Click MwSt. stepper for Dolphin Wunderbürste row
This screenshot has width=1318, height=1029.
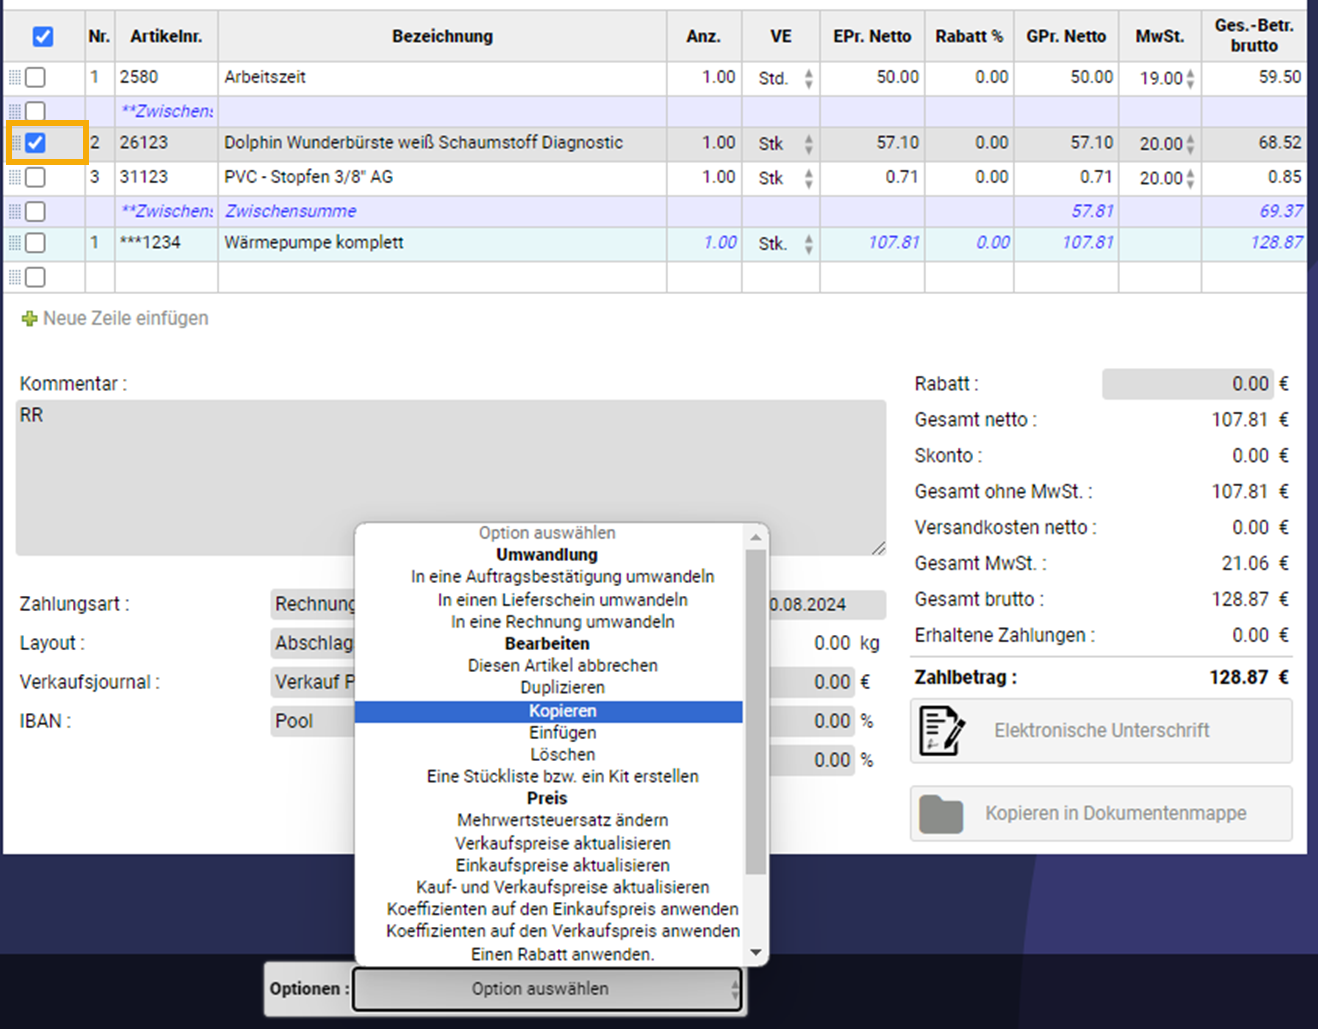[x=1190, y=144]
